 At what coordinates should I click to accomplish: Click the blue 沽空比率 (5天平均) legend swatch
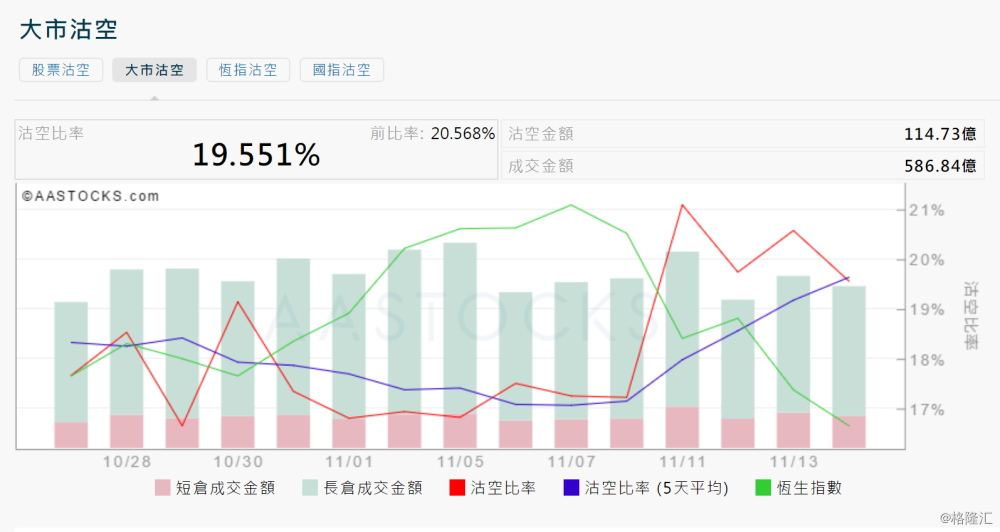coord(571,488)
